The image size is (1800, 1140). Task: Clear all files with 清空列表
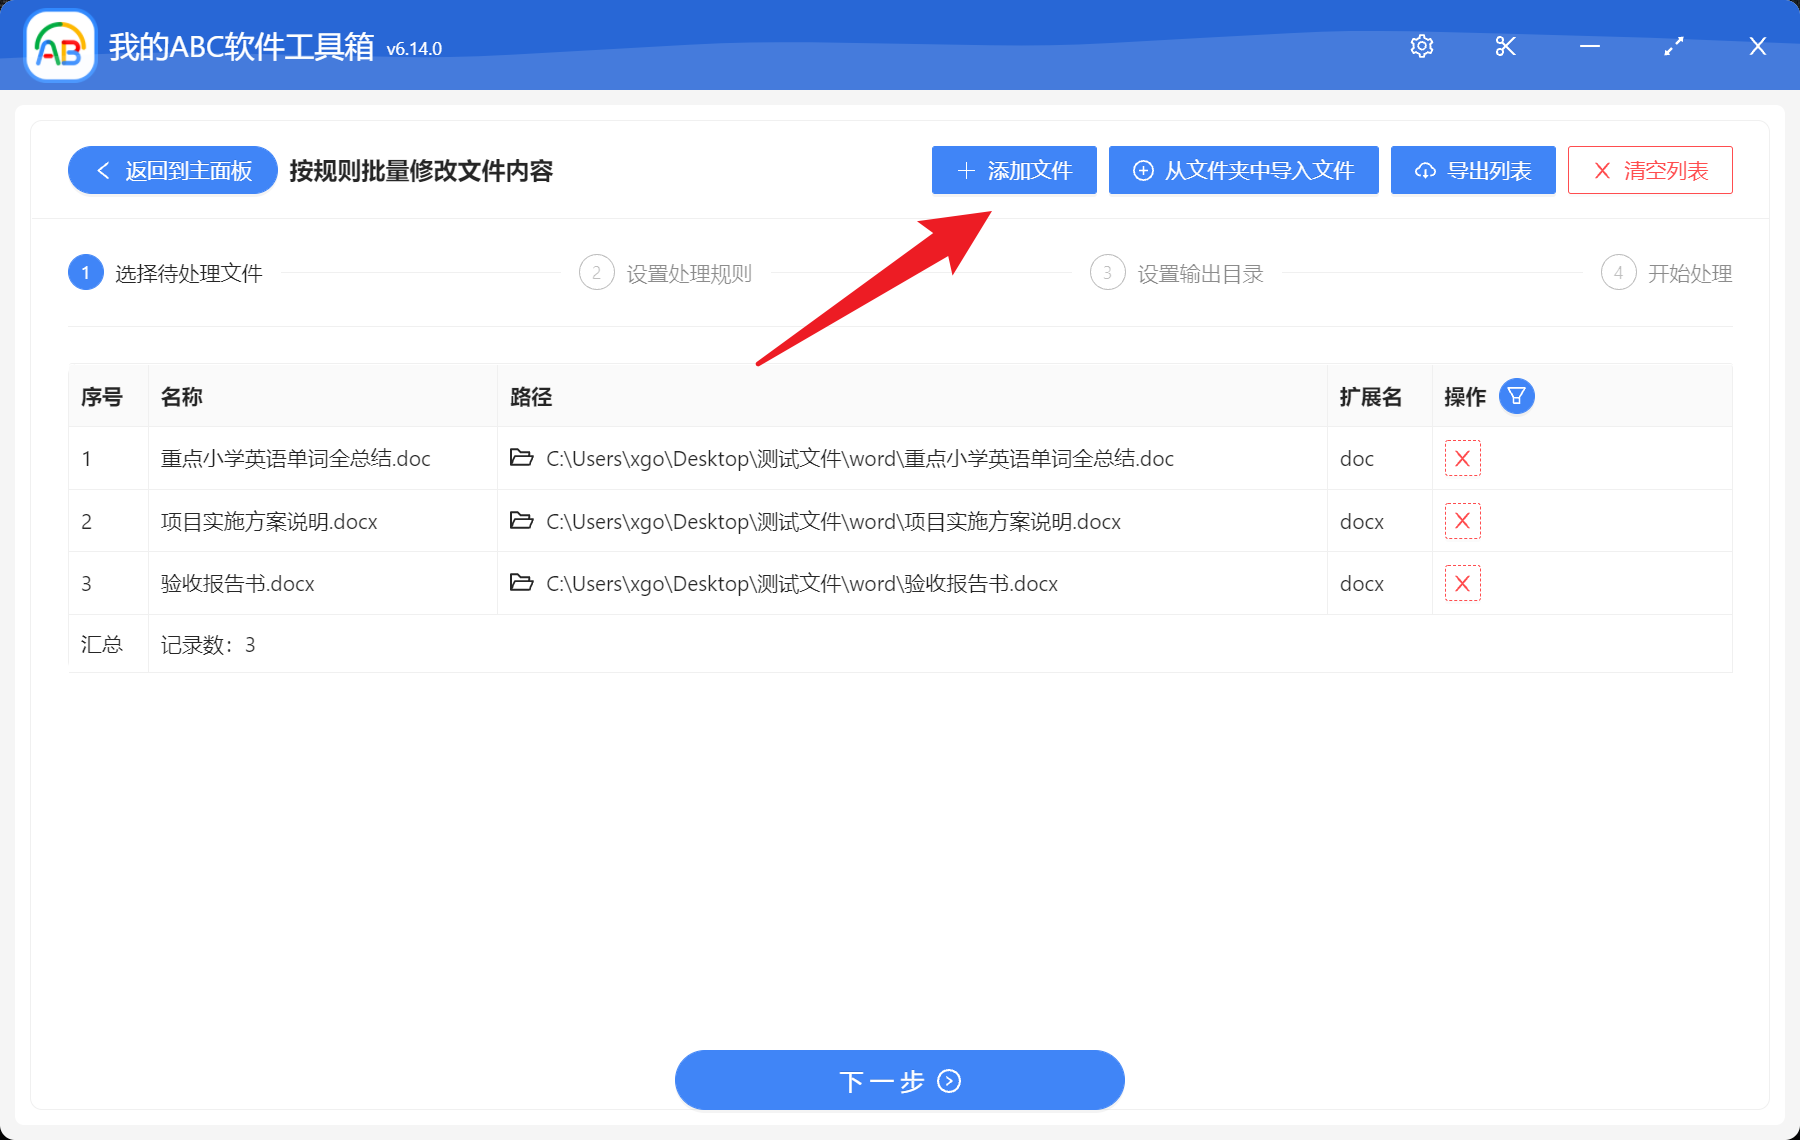pyautogui.click(x=1649, y=171)
